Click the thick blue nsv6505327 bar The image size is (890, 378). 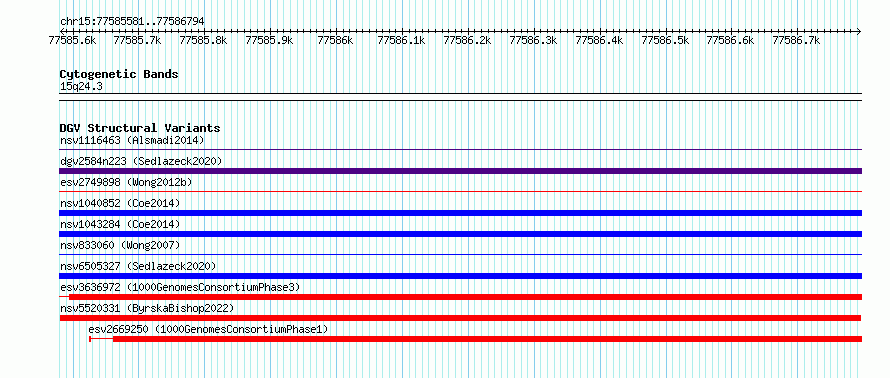pyautogui.click(x=460, y=276)
